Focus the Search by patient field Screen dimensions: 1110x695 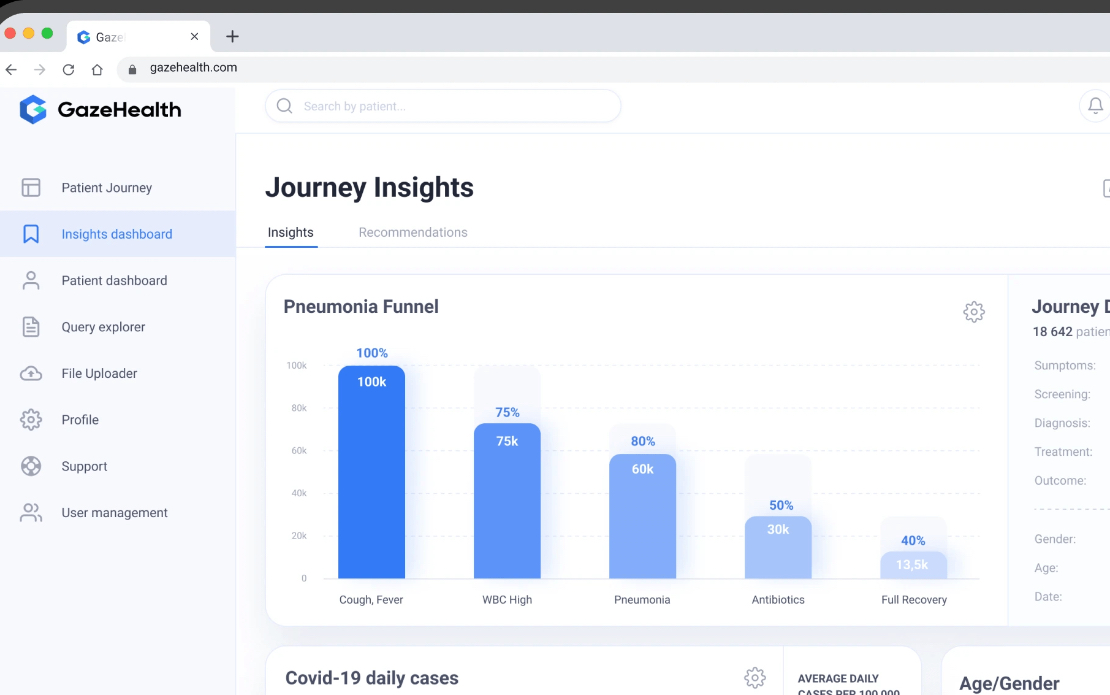coord(443,105)
